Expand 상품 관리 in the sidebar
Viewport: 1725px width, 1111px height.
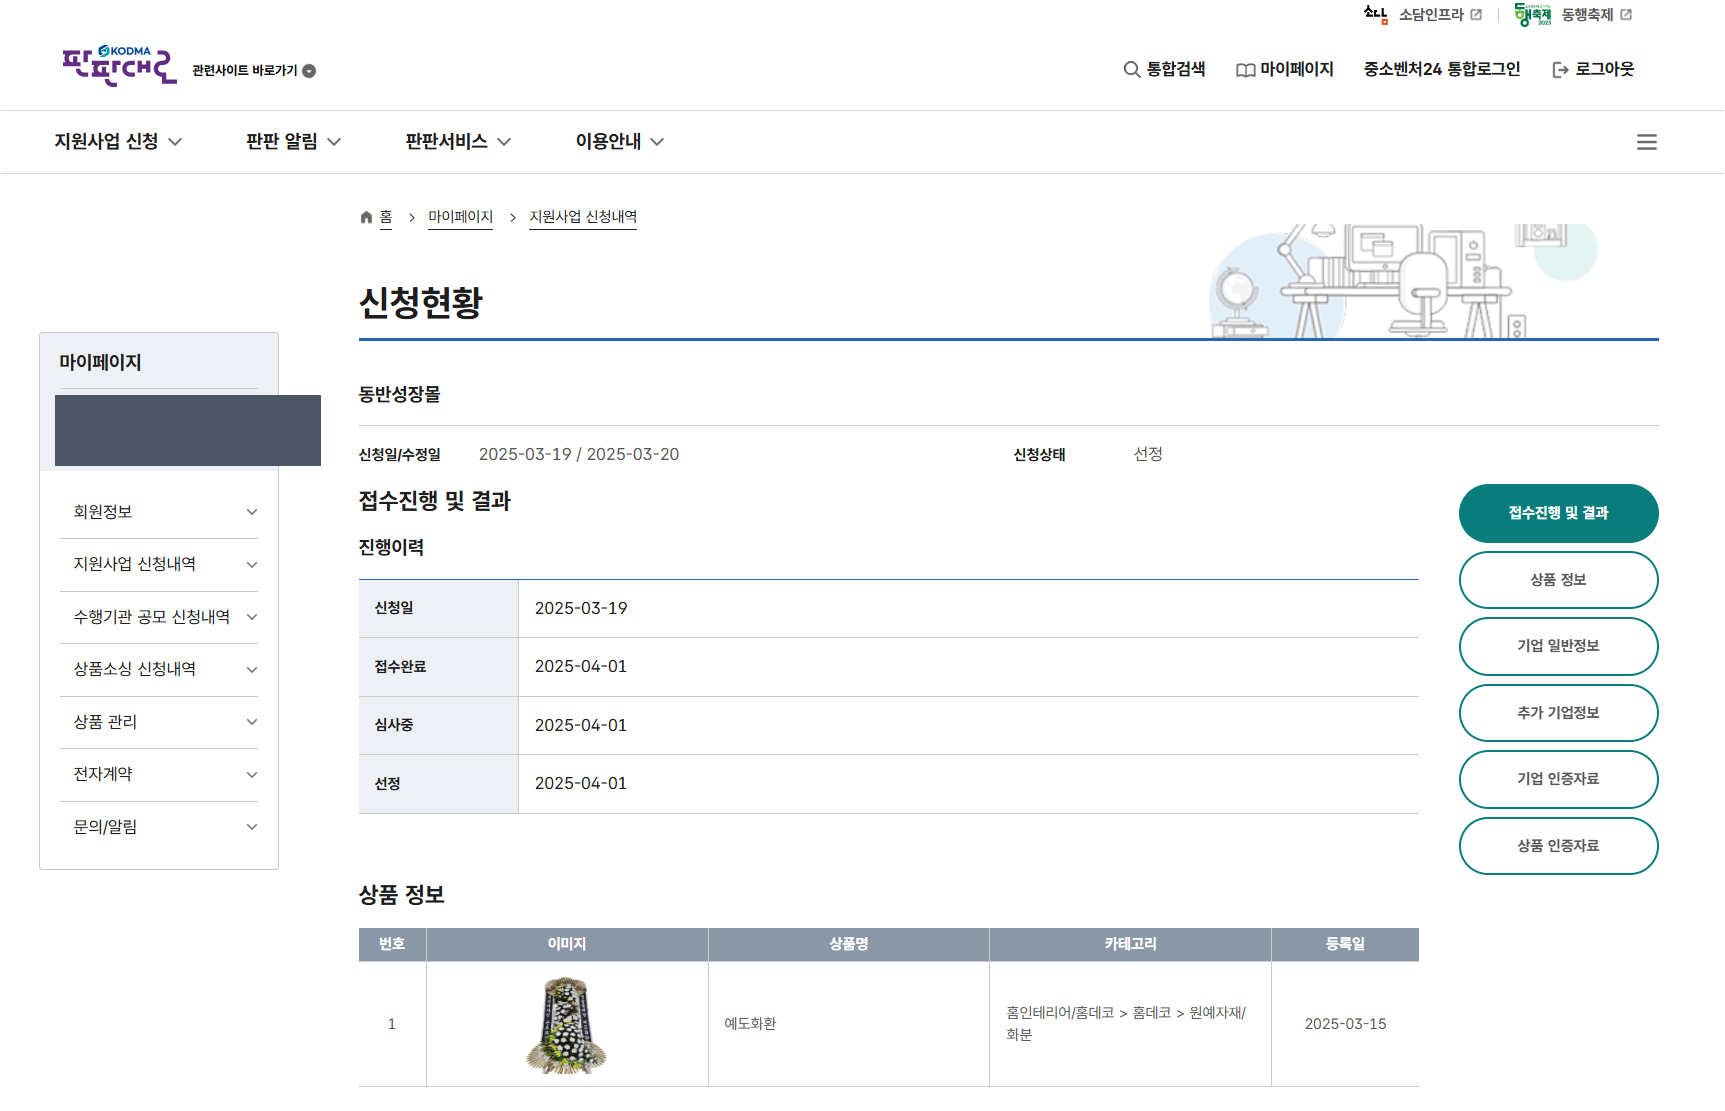159,722
